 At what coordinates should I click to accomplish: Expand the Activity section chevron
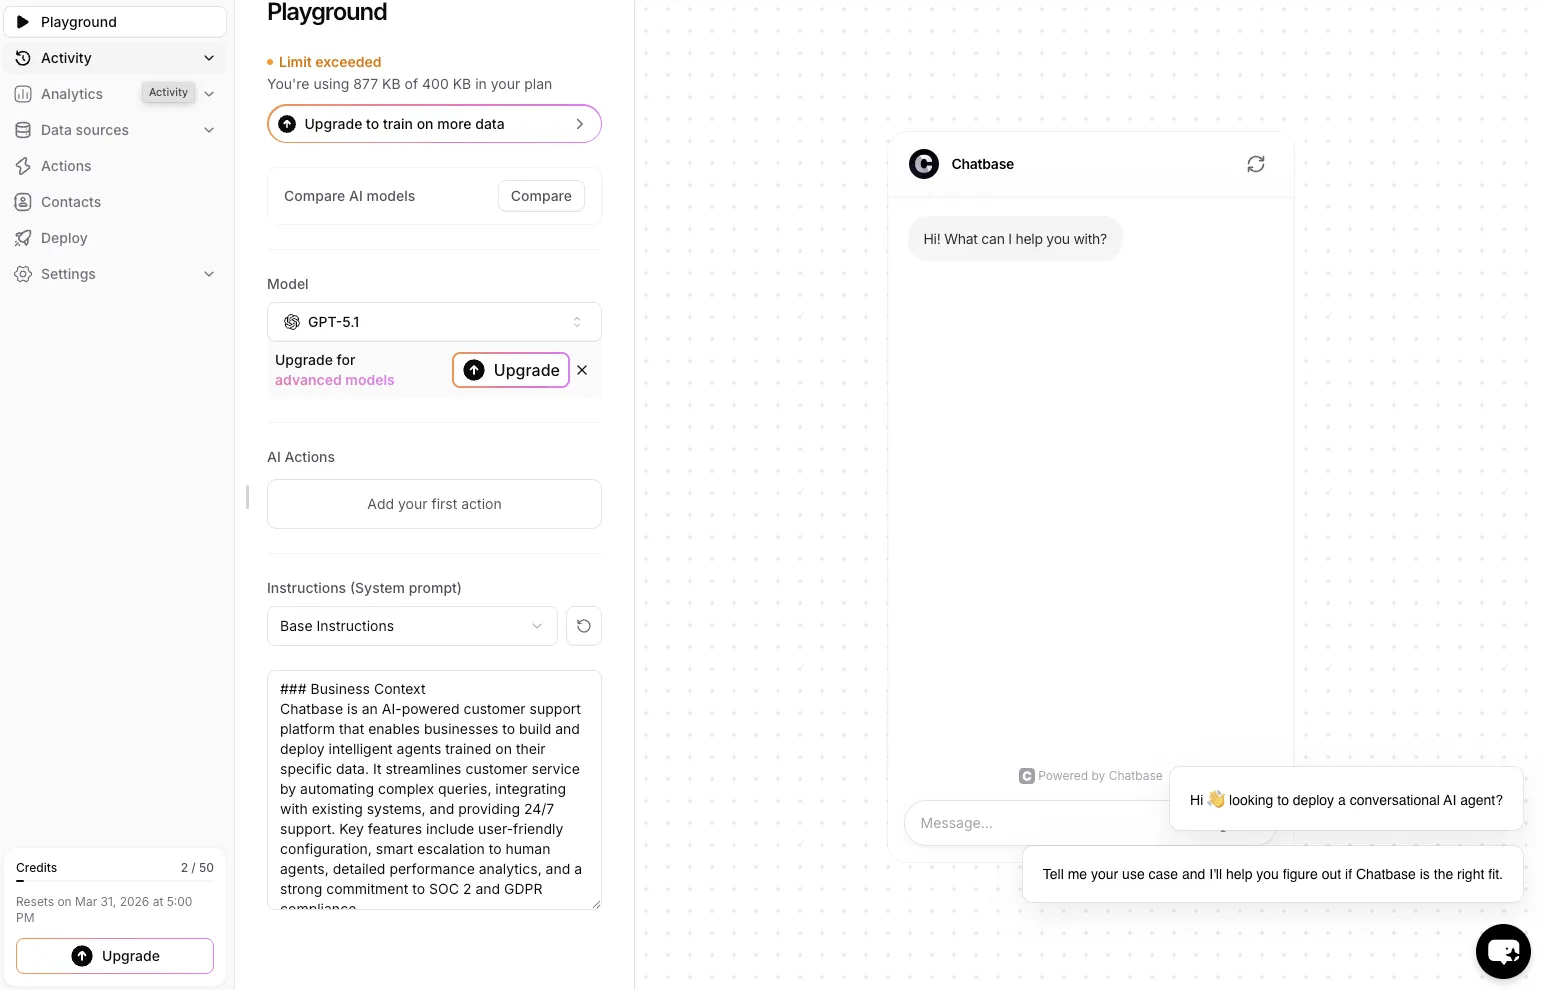coord(209,57)
